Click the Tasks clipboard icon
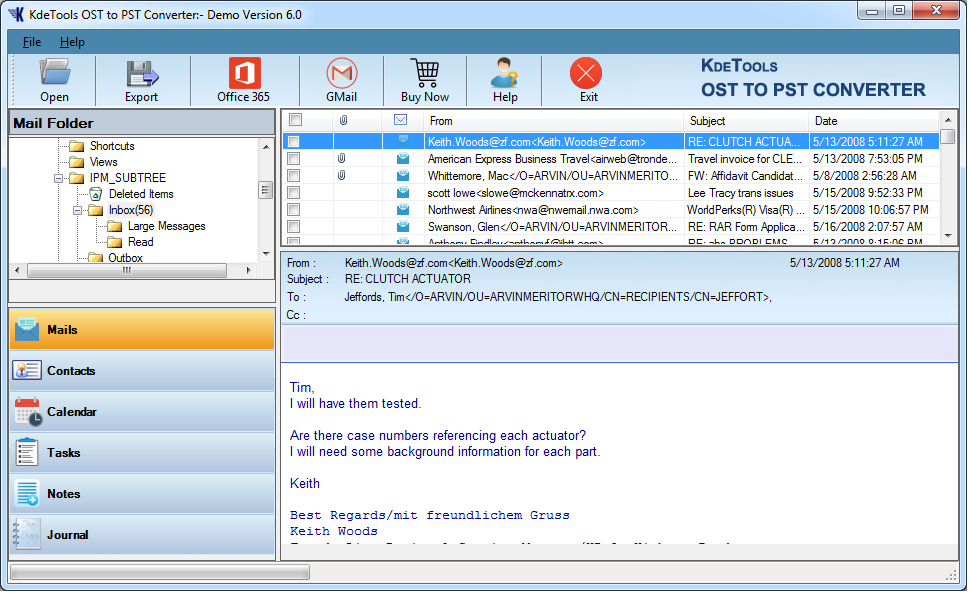This screenshot has width=970, height=594. click(x=27, y=452)
